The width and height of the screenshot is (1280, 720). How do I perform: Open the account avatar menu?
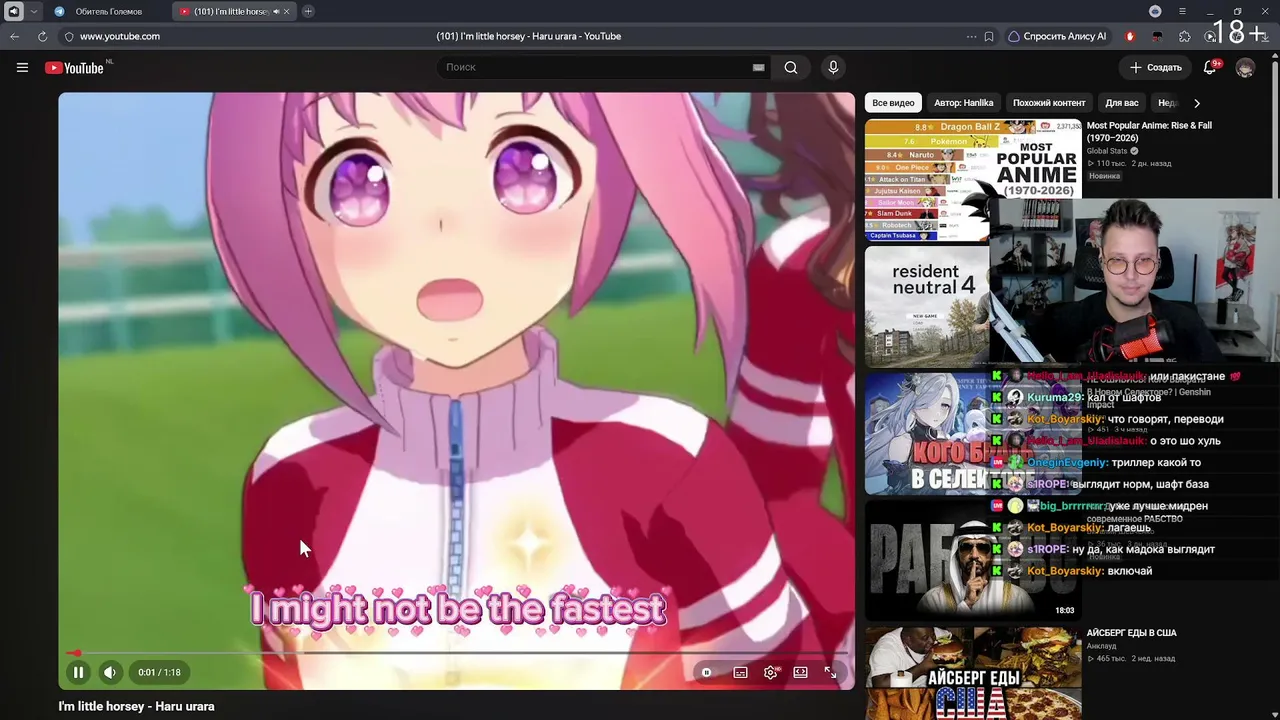(x=1245, y=67)
